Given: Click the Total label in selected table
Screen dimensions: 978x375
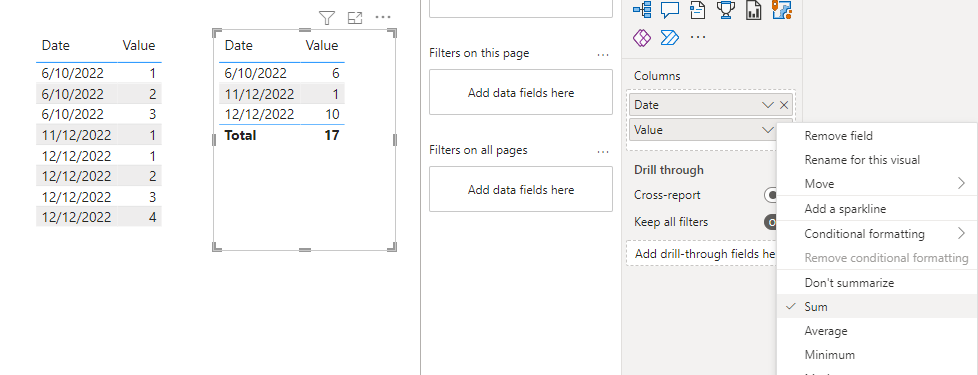Looking at the screenshot, I should 240,135.
